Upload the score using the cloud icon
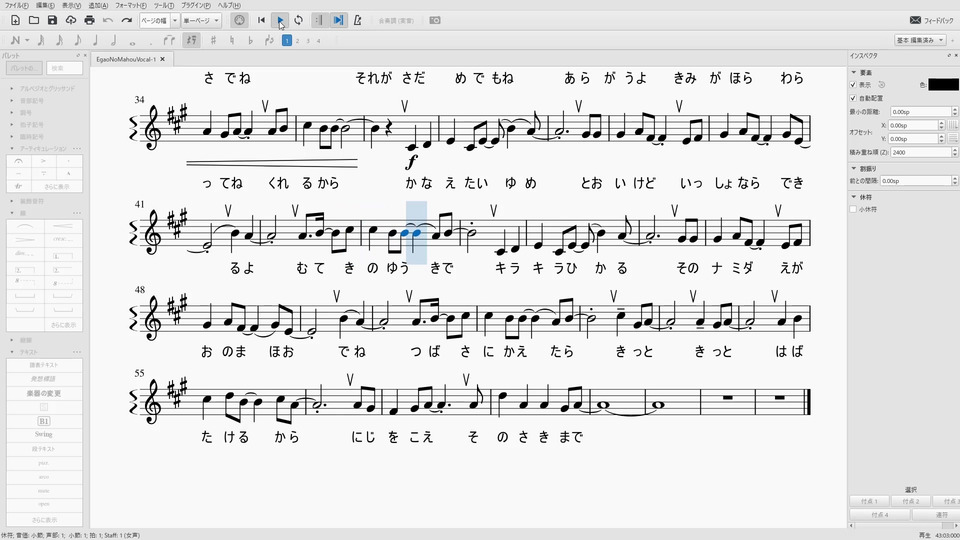Screen dimensions: 960x540 coord(71,20)
